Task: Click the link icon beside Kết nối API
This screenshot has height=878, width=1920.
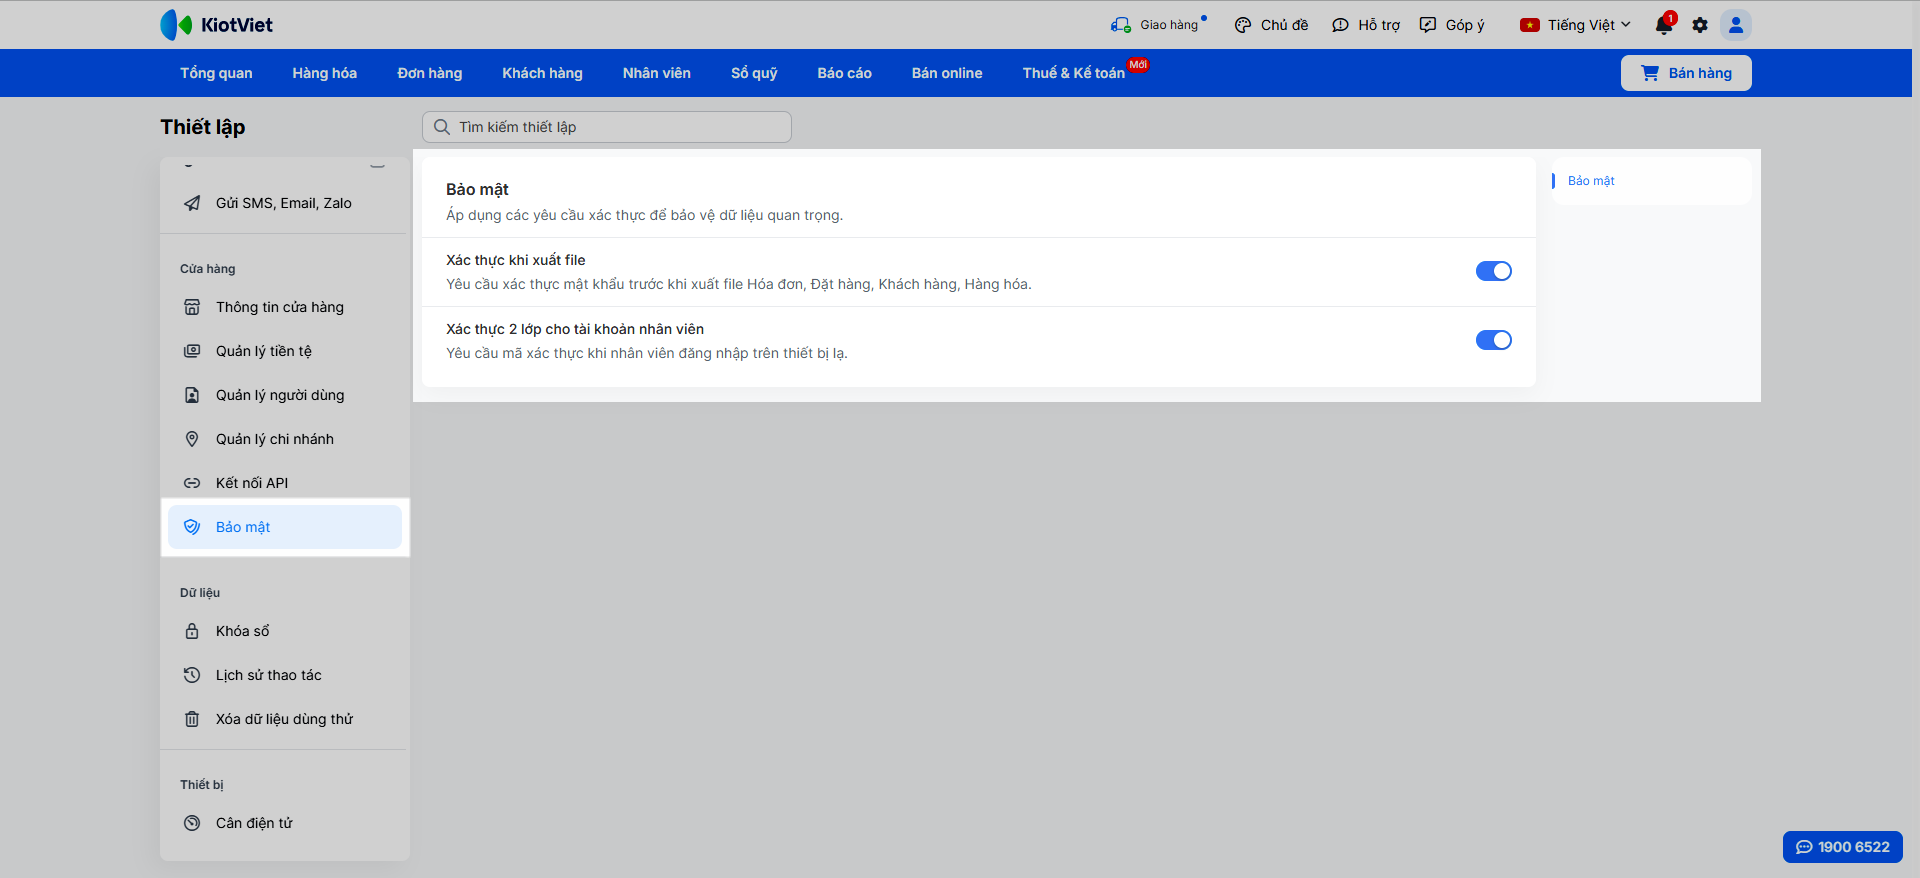Action: pyautogui.click(x=192, y=483)
